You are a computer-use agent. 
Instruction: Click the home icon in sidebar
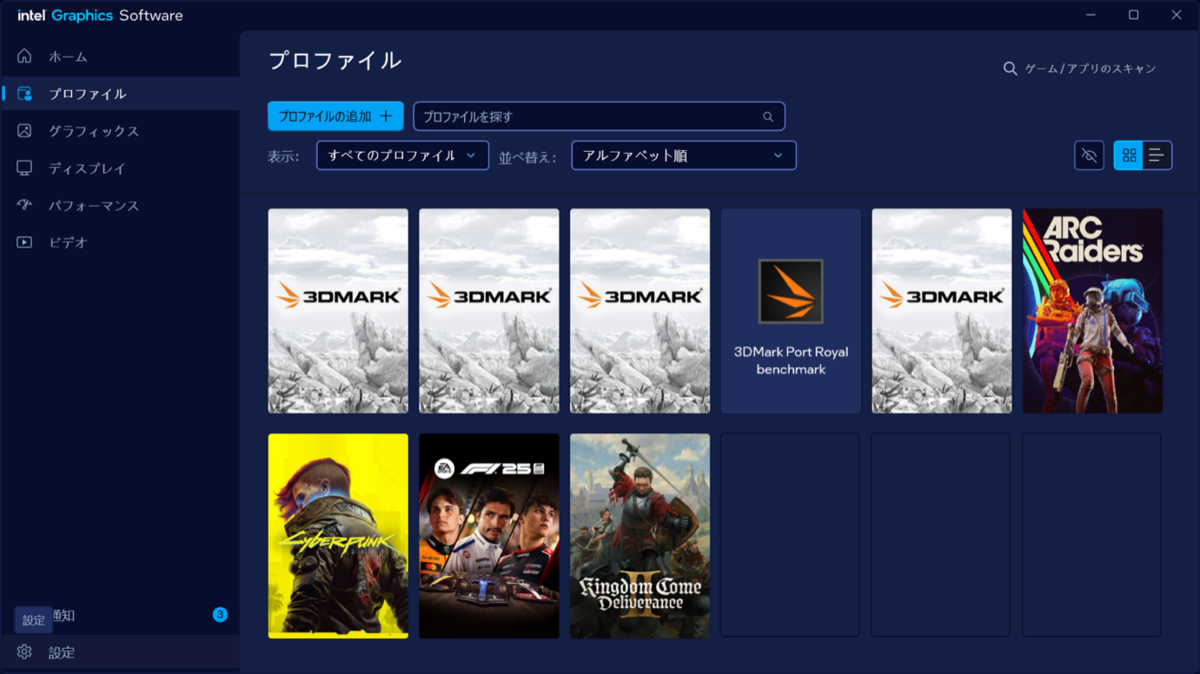pos(25,56)
